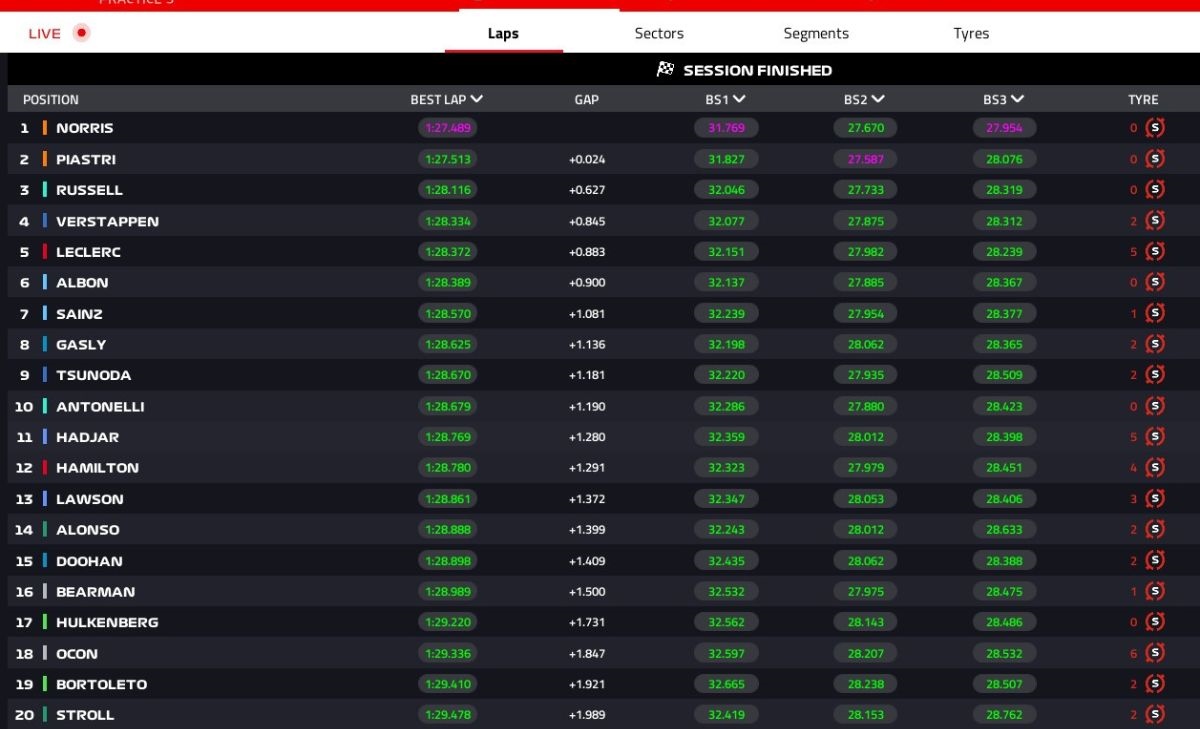Click the chequered flag session icon
1200x729 pixels.
coord(665,70)
